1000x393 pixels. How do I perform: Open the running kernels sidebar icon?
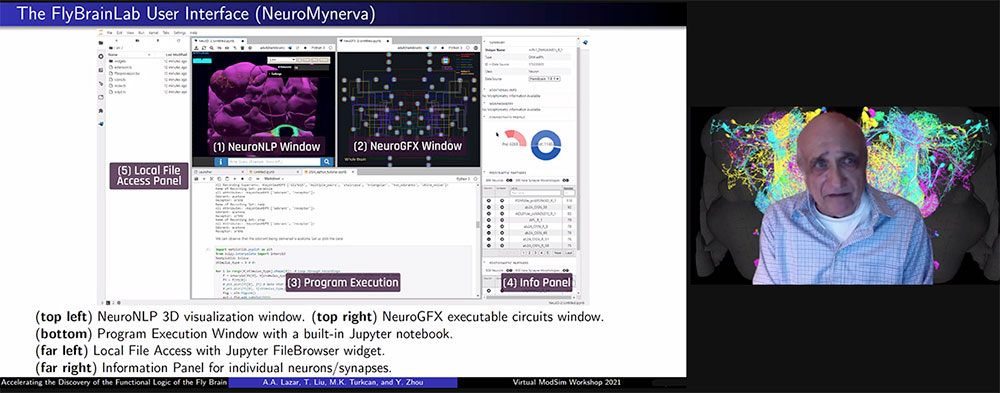tap(101, 56)
